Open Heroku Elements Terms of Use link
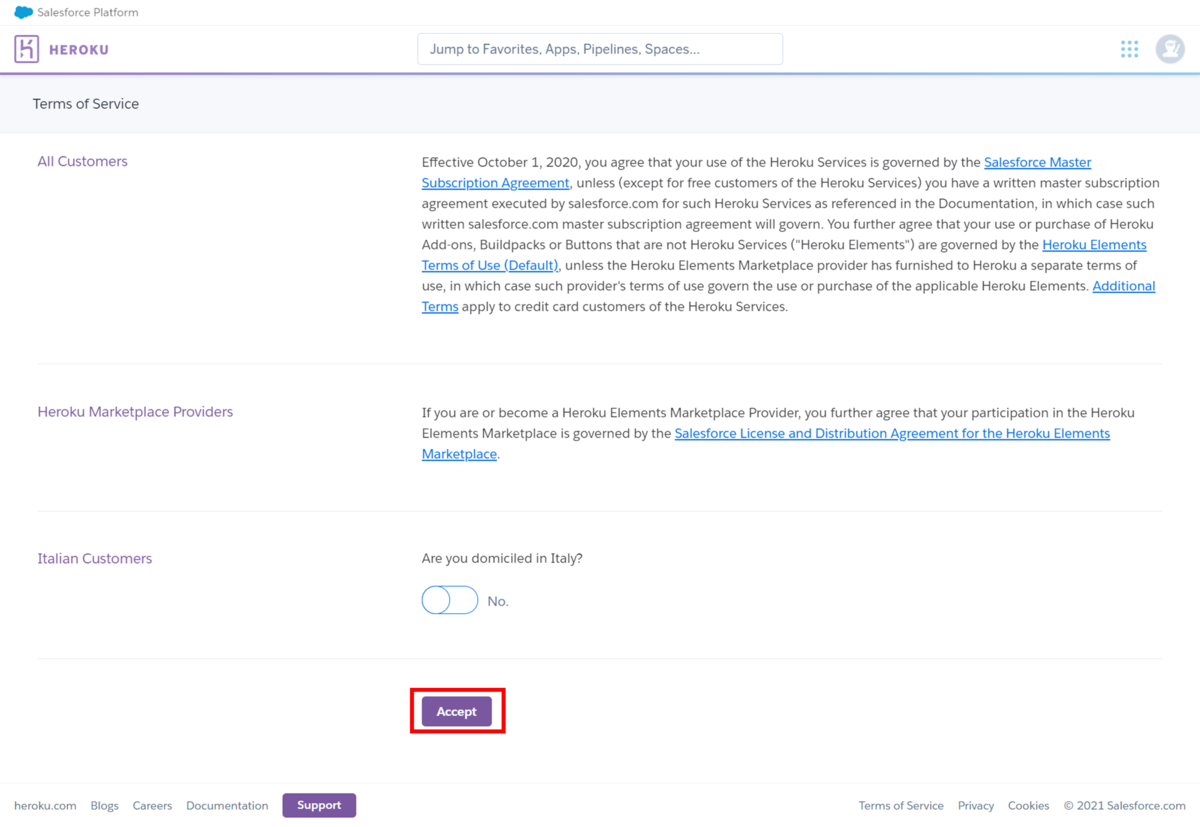 click(784, 255)
